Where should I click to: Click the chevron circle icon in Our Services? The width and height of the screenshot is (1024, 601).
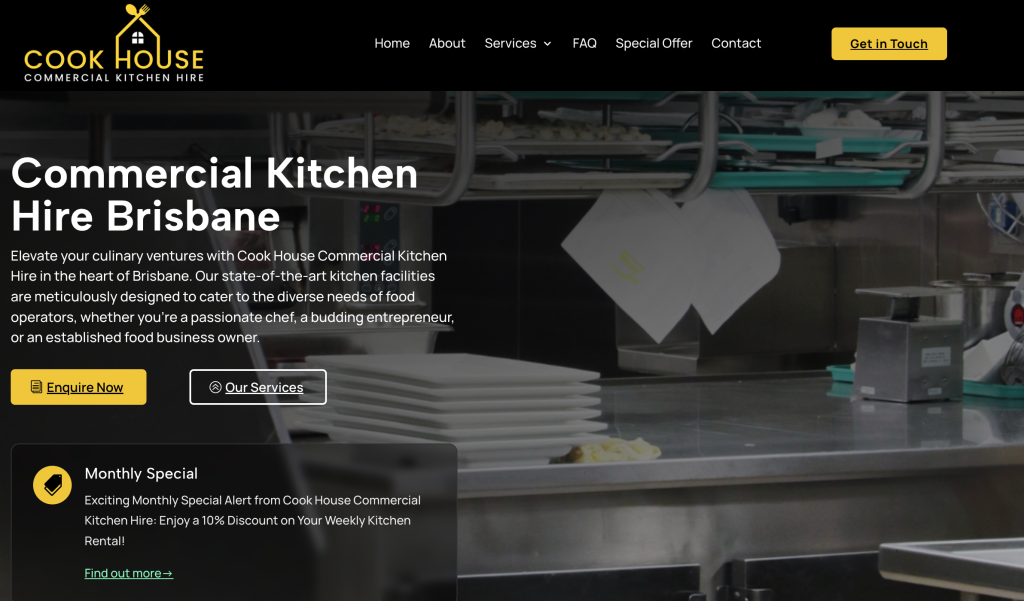[215, 387]
